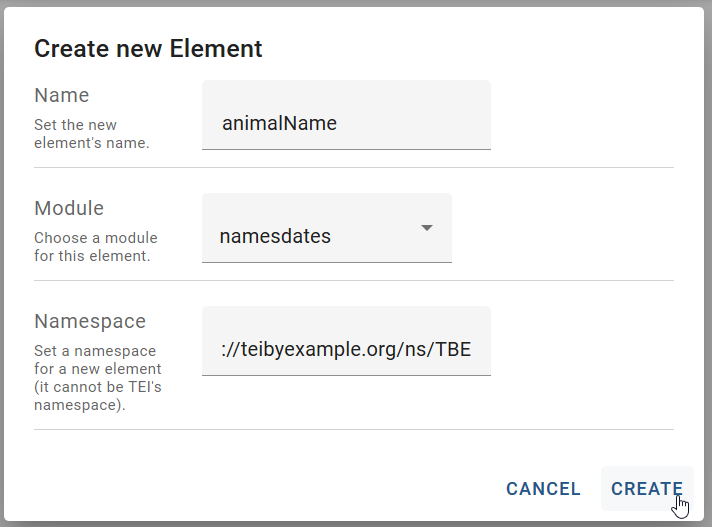
Task: Click the Module dropdown arrow
Action: pyautogui.click(x=427, y=228)
